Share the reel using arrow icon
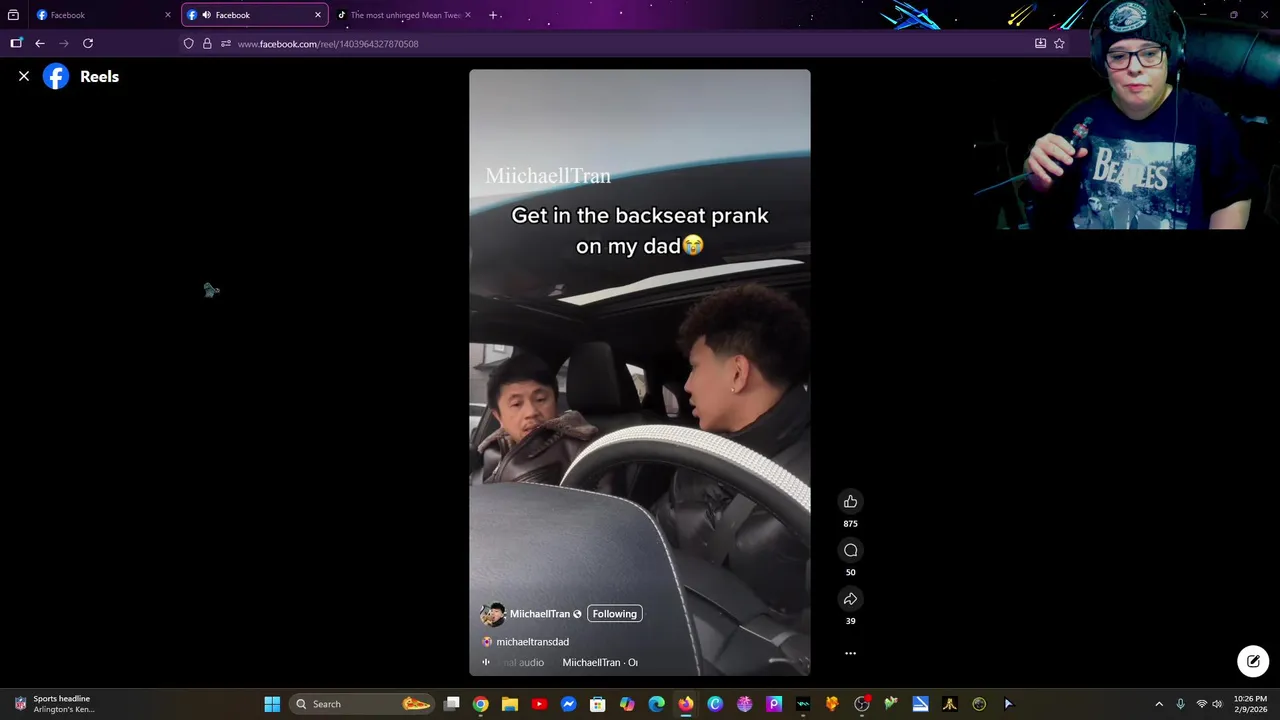The width and height of the screenshot is (1280, 720). (x=850, y=599)
